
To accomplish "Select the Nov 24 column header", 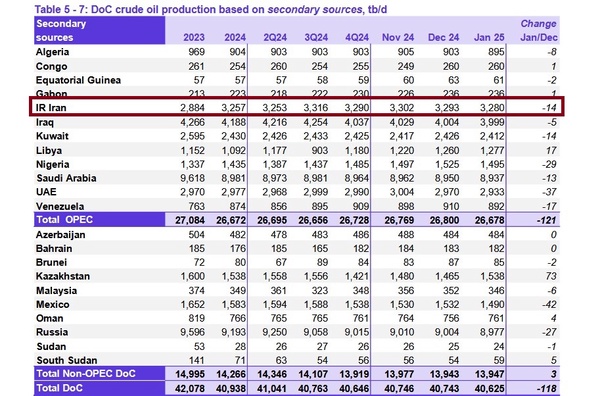I will pos(398,37).
